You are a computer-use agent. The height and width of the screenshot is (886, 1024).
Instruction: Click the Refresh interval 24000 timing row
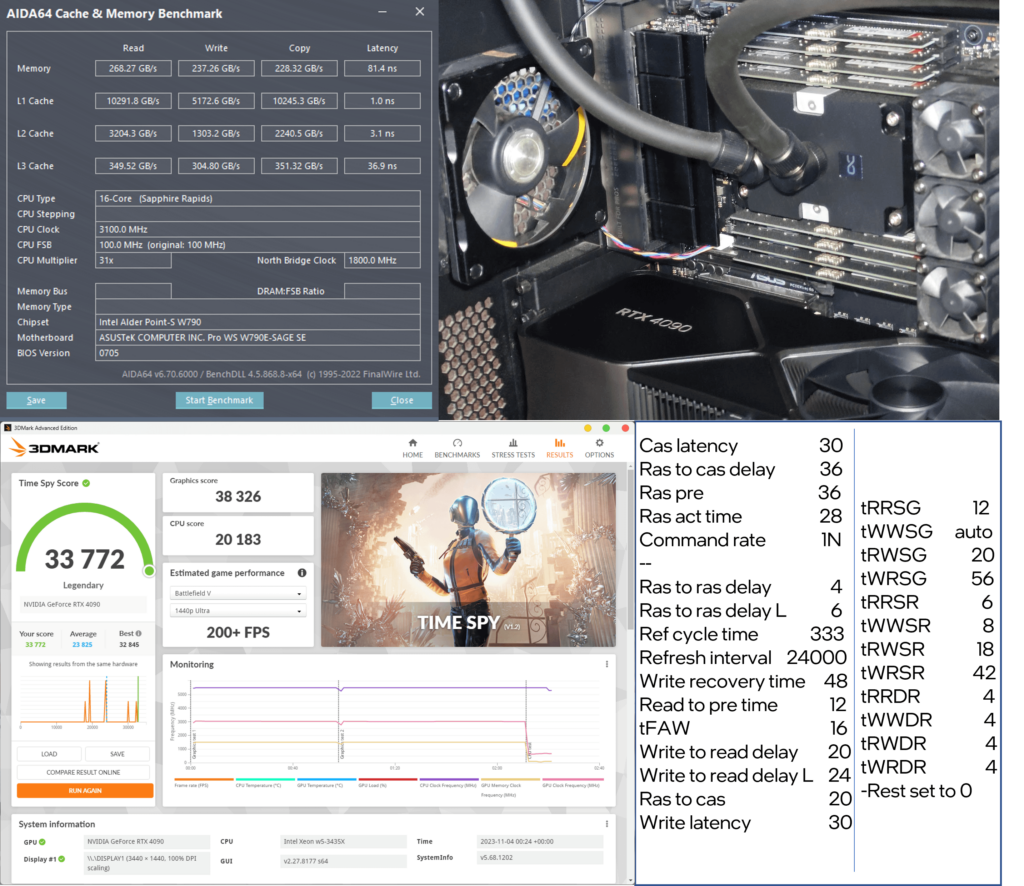tap(743, 657)
